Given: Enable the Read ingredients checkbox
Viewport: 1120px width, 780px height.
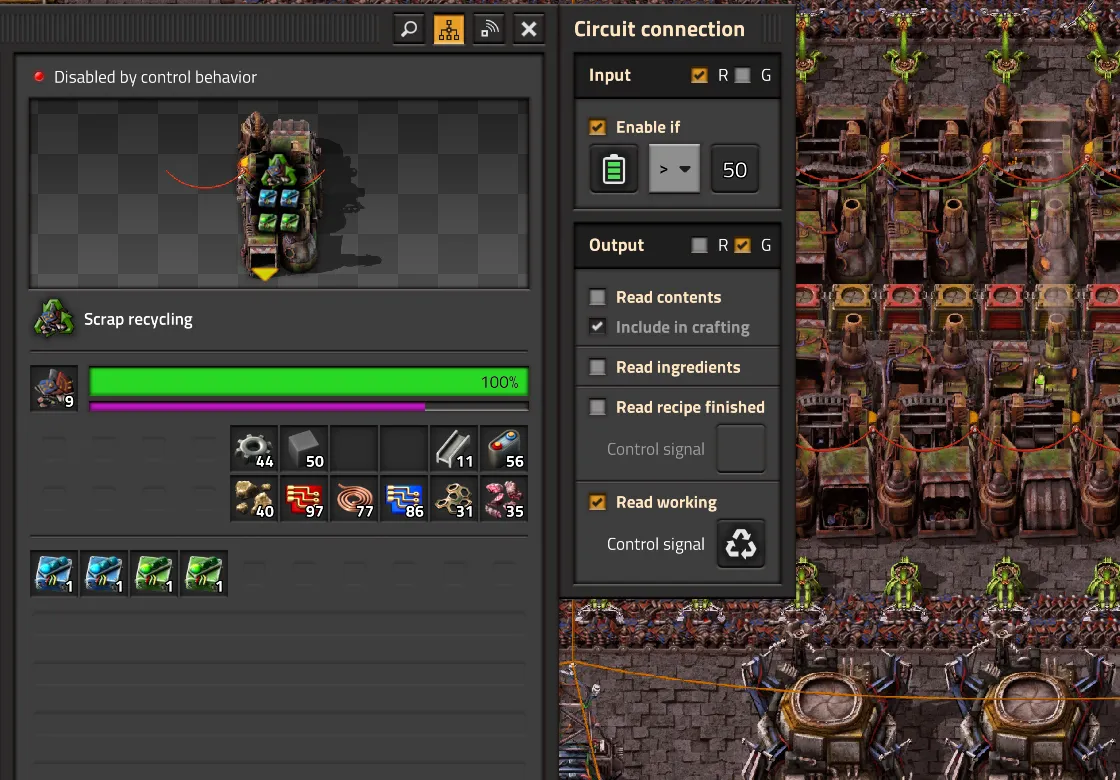Looking at the screenshot, I should [x=598, y=366].
